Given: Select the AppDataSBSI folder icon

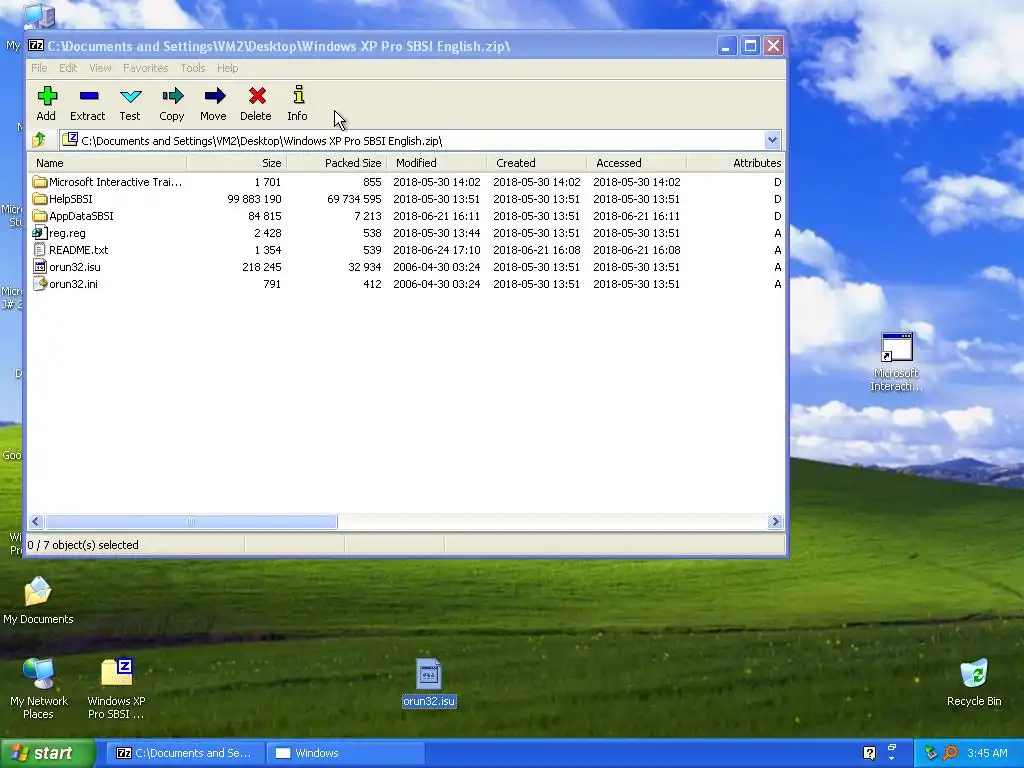Looking at the screenshot, I should [x=40, y=216].
